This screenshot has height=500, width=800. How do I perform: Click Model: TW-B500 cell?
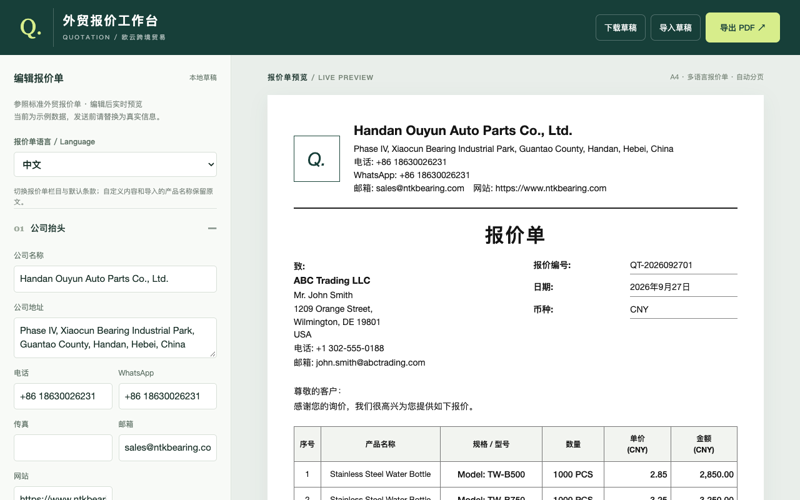tap(491, 474)
